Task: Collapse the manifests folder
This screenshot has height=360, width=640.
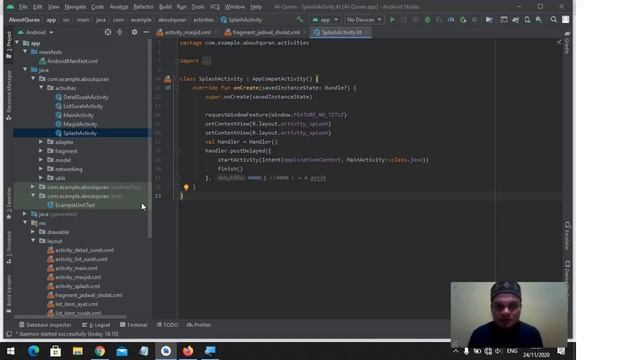Action: (25, 52)
